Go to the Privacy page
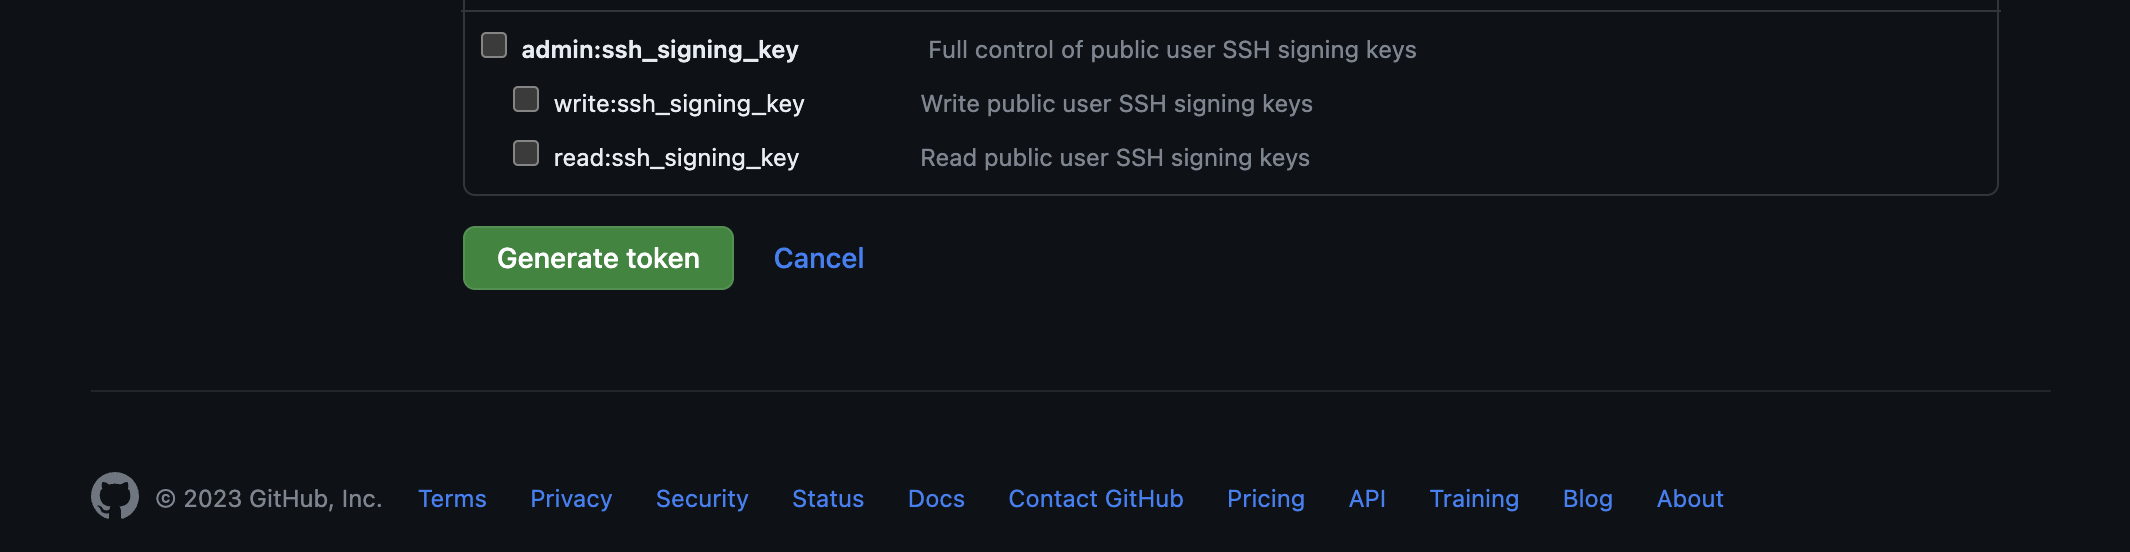The height and width of the screenshot is (552, 2130). (571, 498)
